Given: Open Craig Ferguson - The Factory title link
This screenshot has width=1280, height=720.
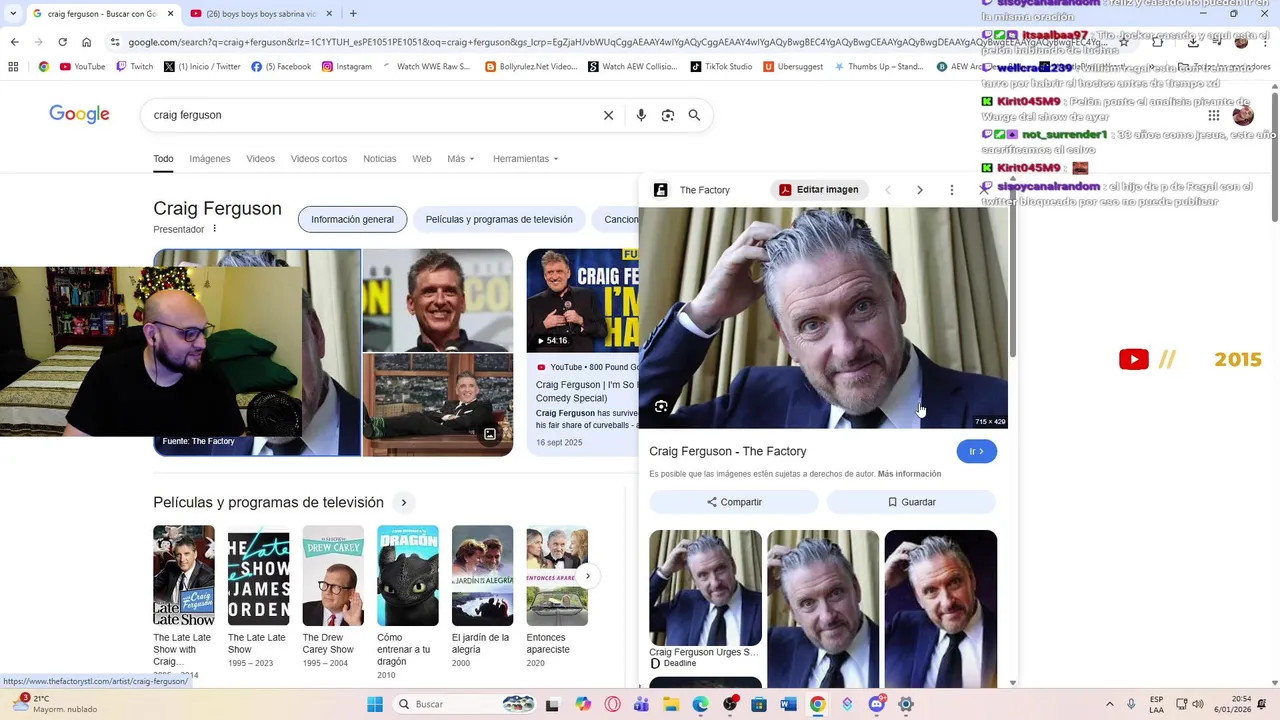Looking at the screenshot, I should tap(728, 451).
